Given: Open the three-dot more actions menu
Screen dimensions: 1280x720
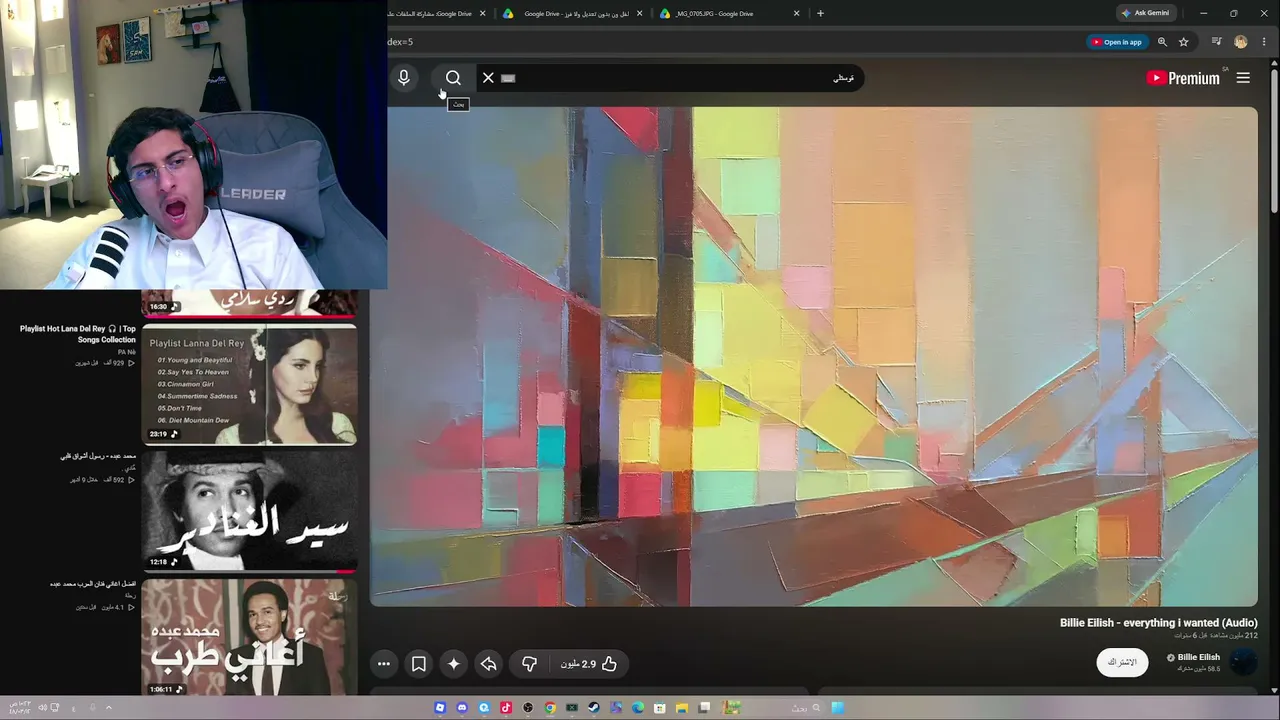Looking at the screenshot, I should (384, 664).
